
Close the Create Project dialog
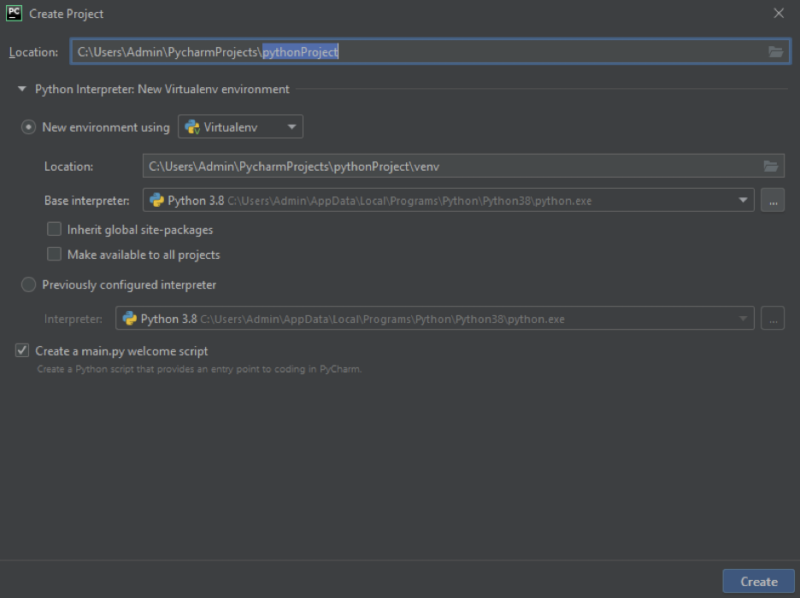coord(779,13)
